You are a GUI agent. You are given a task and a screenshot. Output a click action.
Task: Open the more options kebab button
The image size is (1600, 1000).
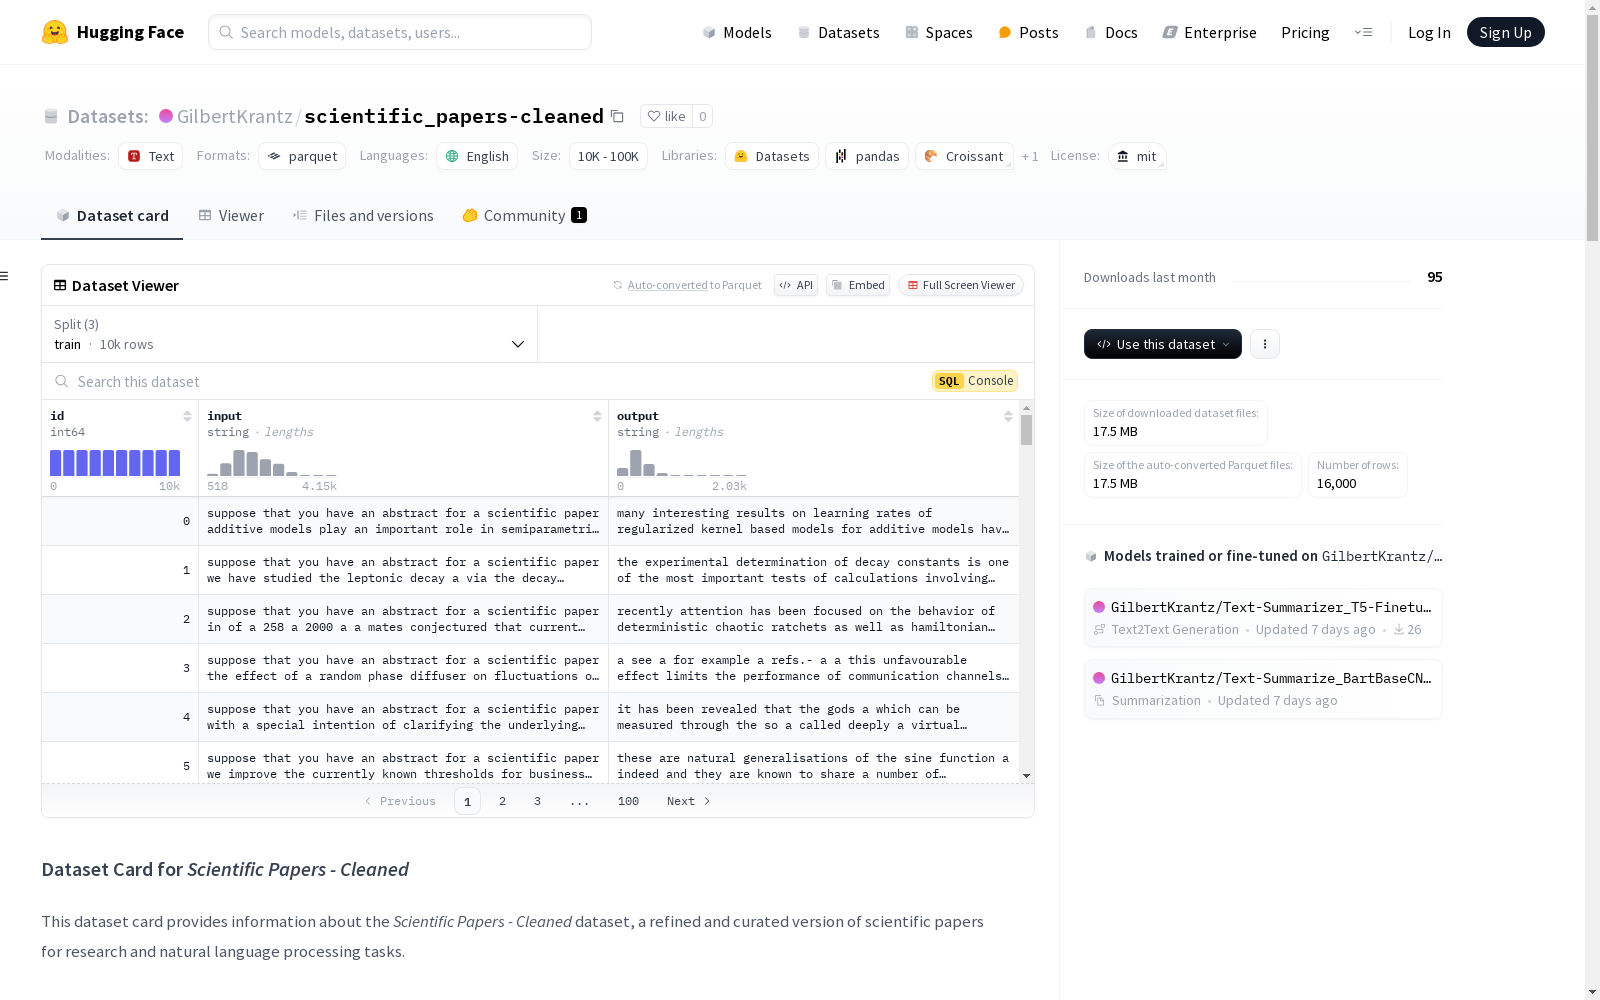coord(1265,344)
